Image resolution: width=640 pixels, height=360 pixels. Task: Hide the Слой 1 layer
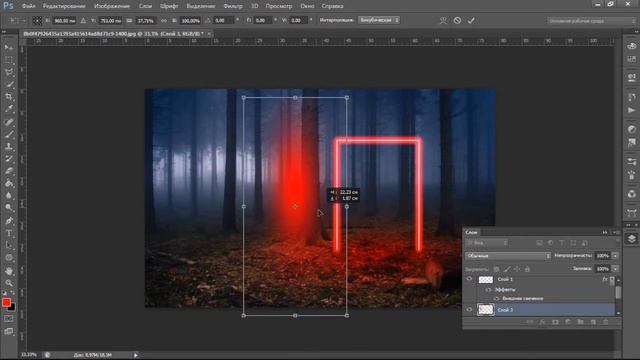[x=469, y=279]
